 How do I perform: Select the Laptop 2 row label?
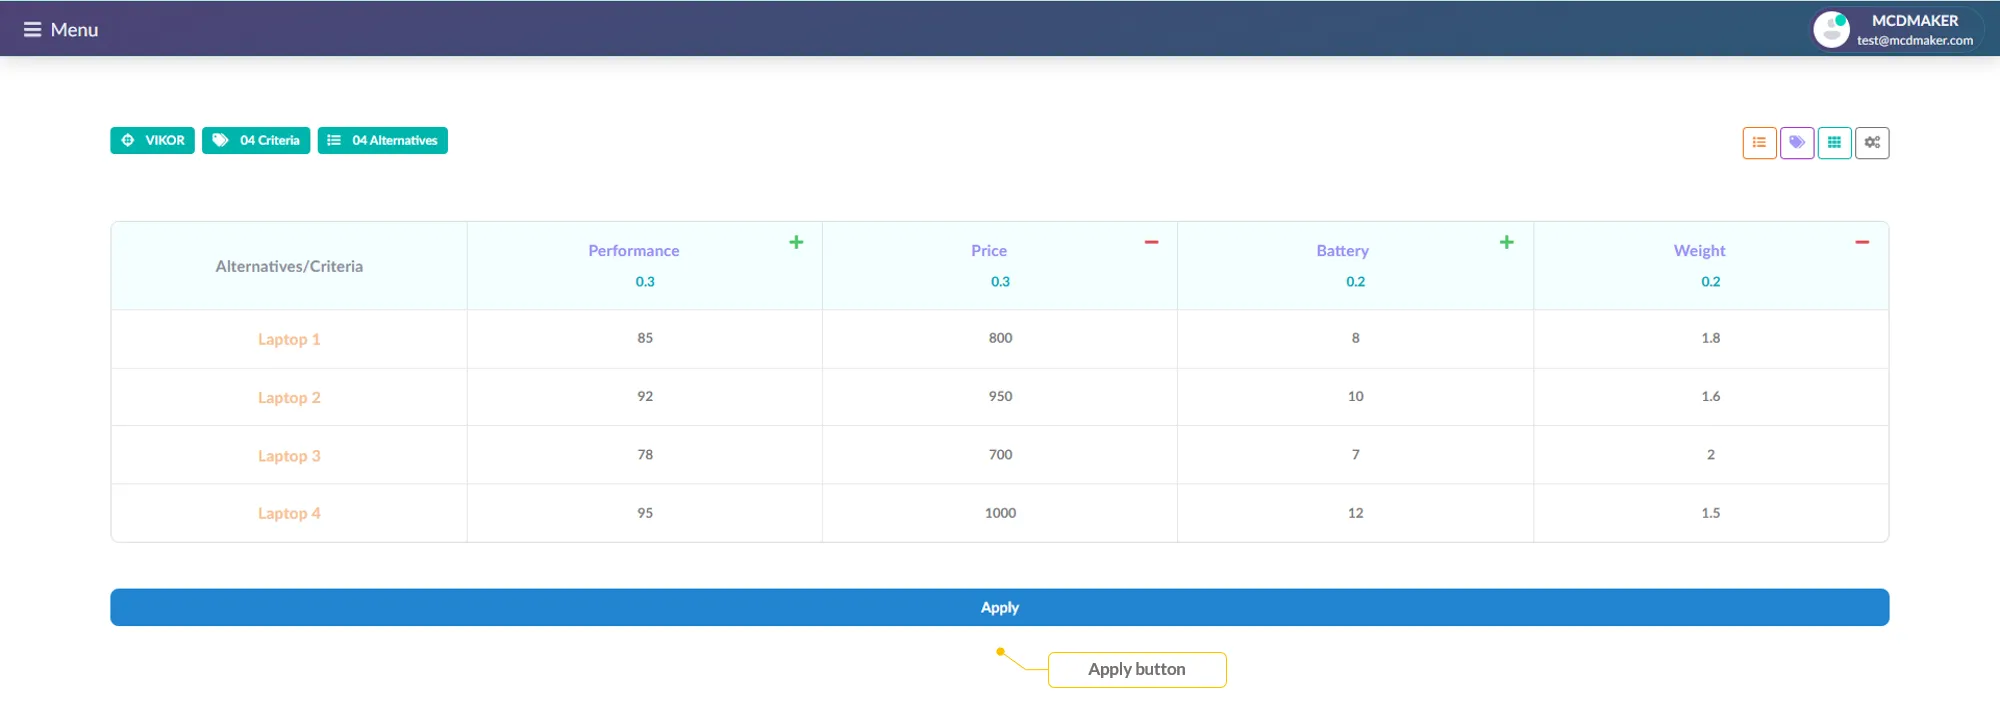tap(289, 398)
